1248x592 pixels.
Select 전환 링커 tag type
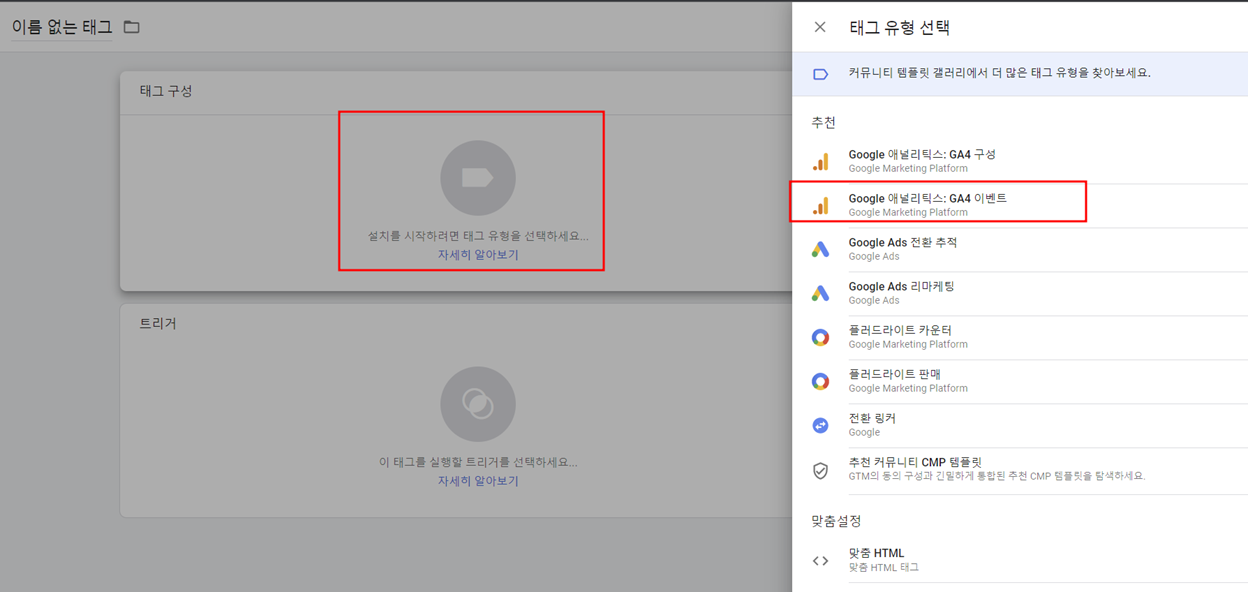(1020, 425)
